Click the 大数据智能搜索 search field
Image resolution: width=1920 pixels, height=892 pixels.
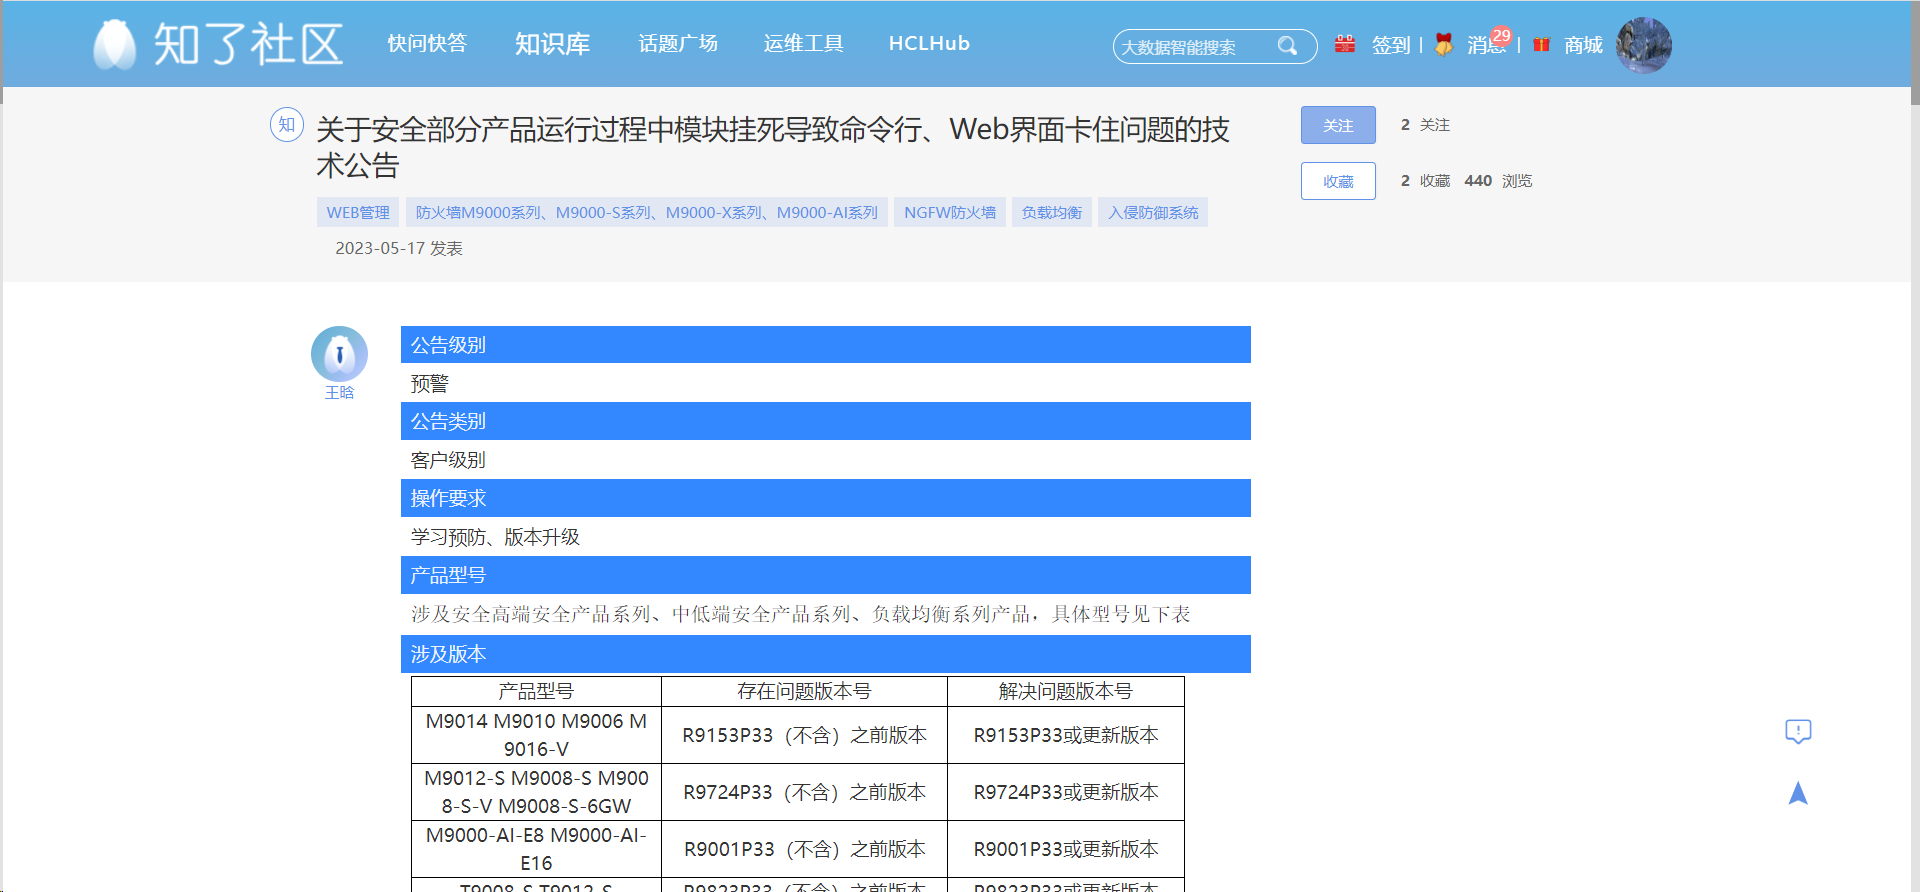point(1195,47)
